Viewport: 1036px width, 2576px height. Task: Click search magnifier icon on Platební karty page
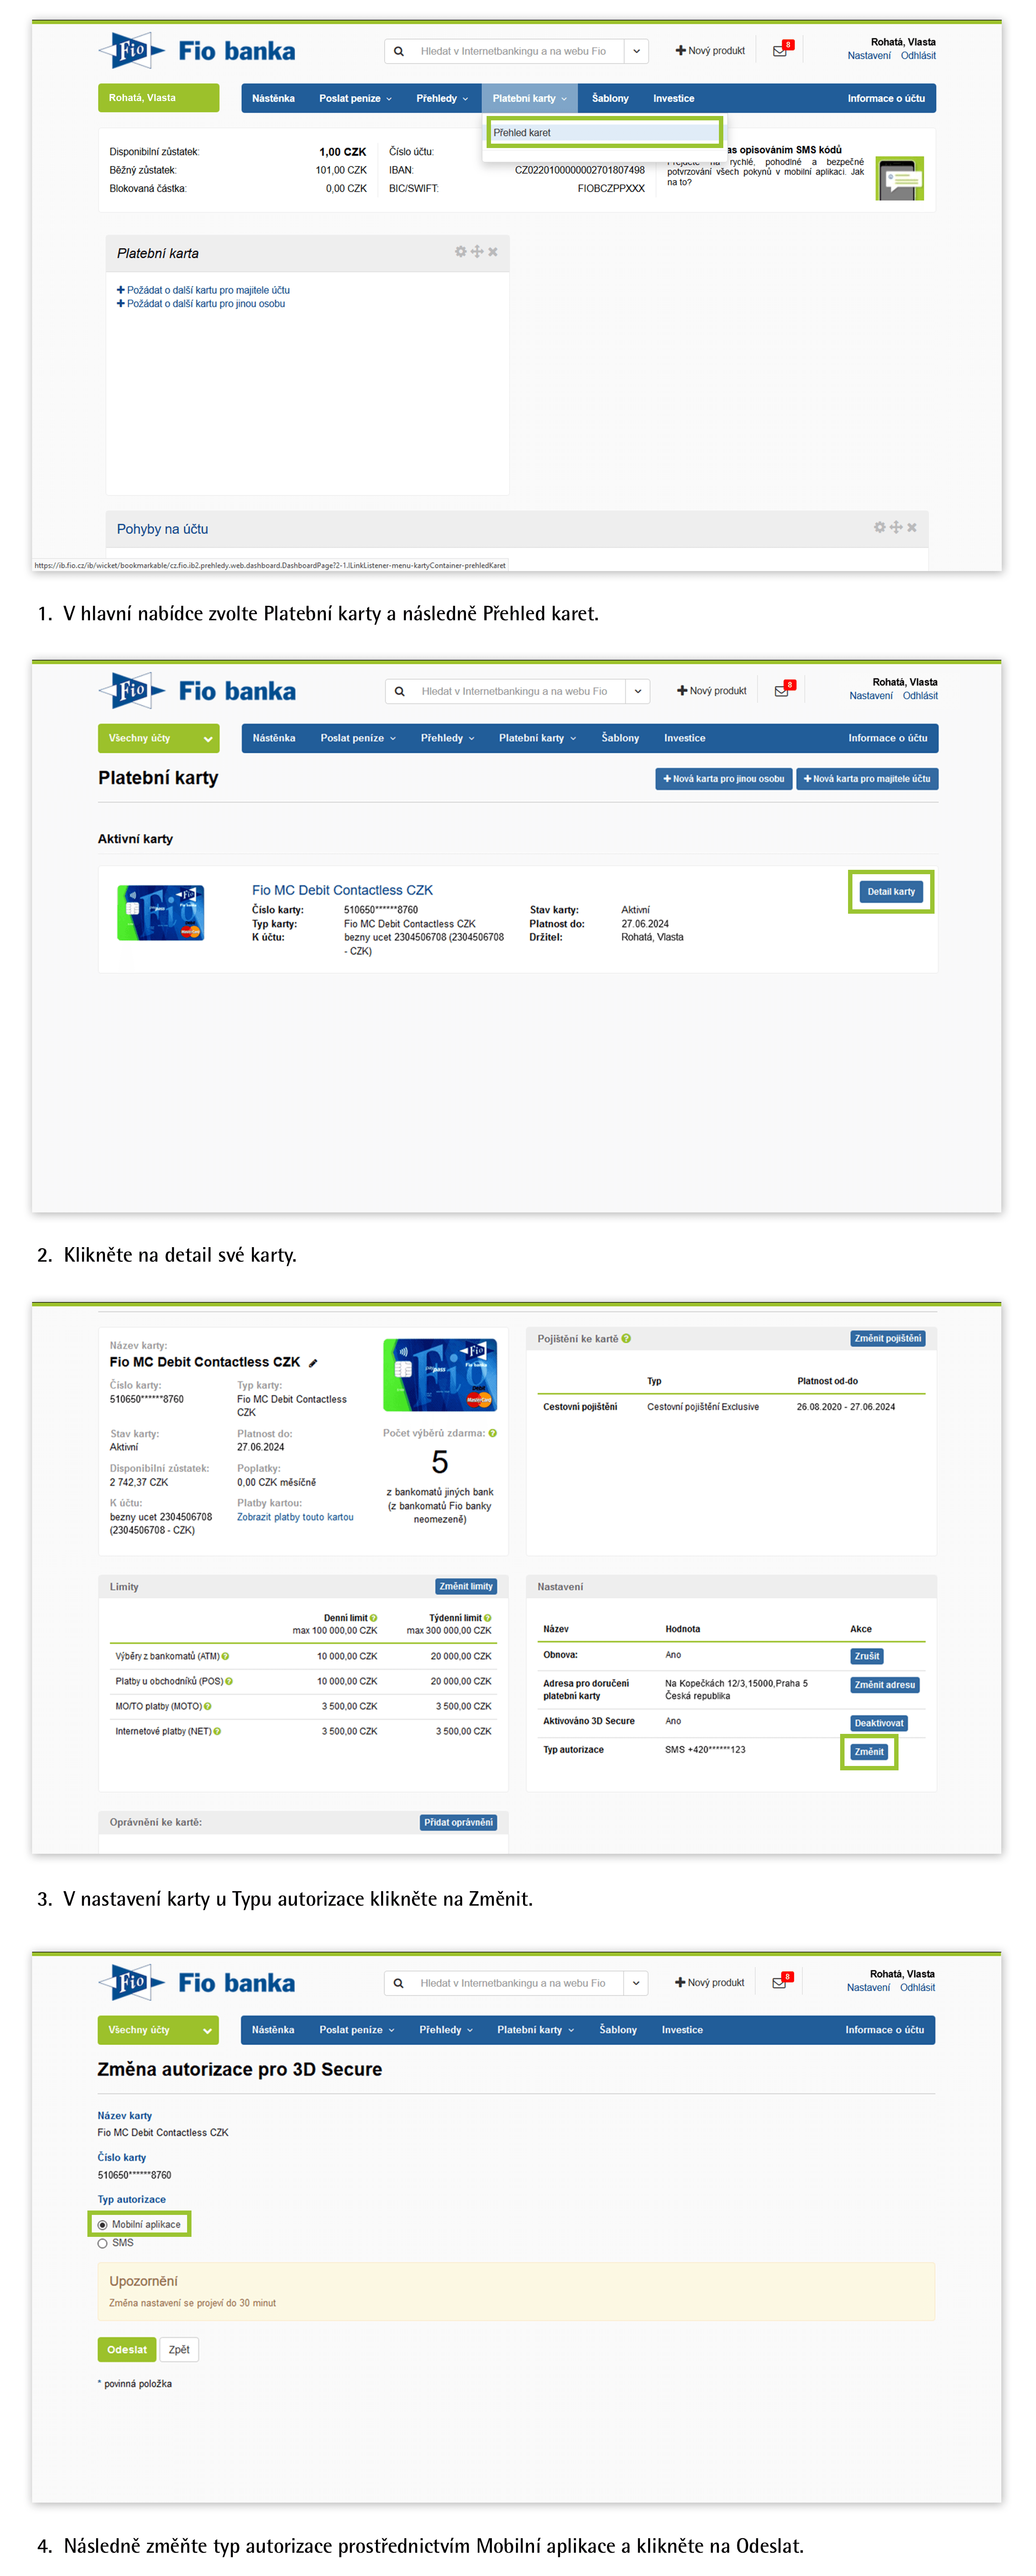point(399,691)
